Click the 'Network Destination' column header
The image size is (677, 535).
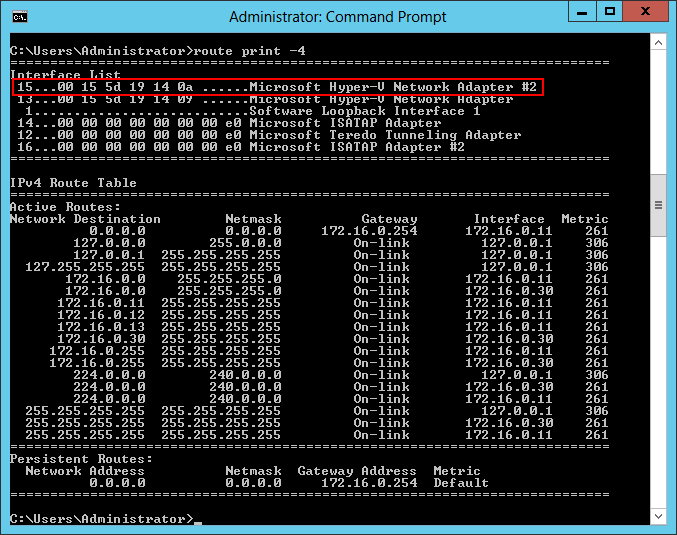pyautogui.click(x=85, y=219)
